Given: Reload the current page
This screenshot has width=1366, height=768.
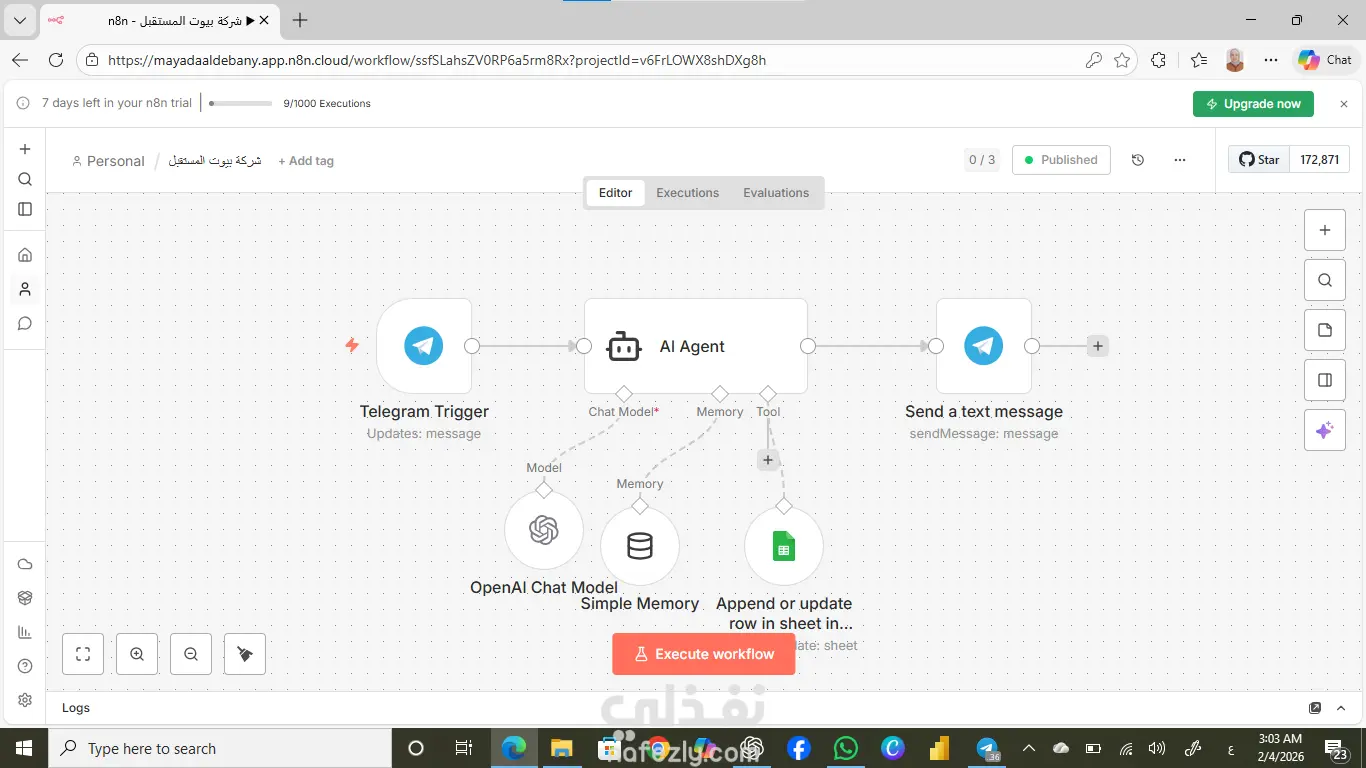Looking at the screenshot, I should point(56,60).
